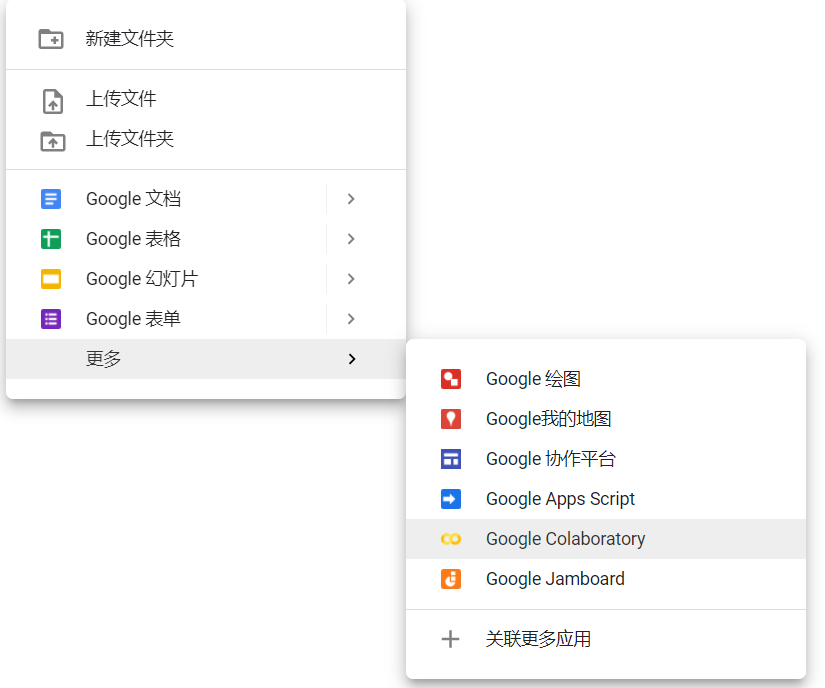Click the Google My Maps pin icon
This screenshot has width=825, height=688.
click(451, 419)
